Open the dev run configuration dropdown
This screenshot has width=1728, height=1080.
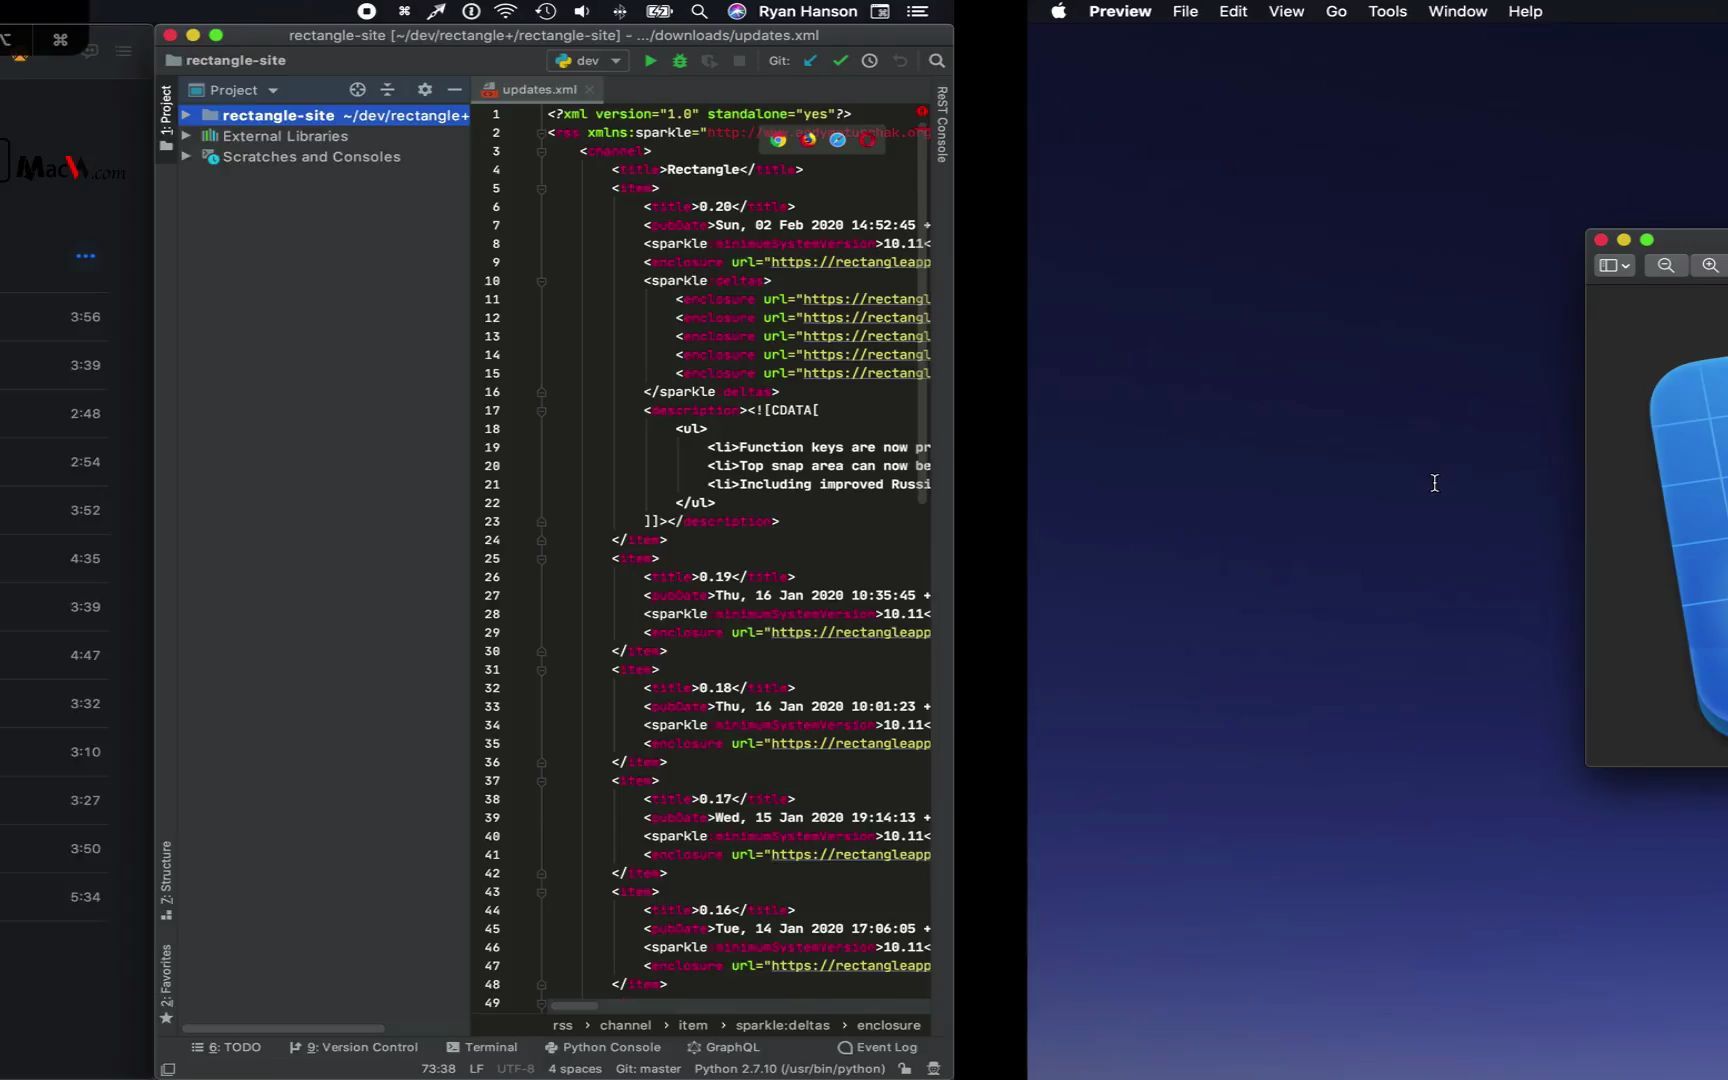coord(588,61)
